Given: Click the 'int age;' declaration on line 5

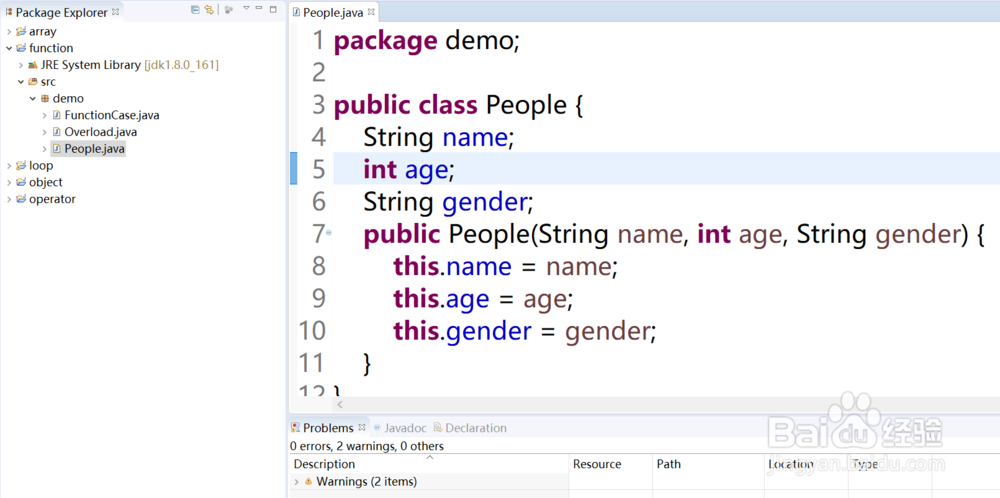Looking at the screenshot, I should click(x=409, y=170).
